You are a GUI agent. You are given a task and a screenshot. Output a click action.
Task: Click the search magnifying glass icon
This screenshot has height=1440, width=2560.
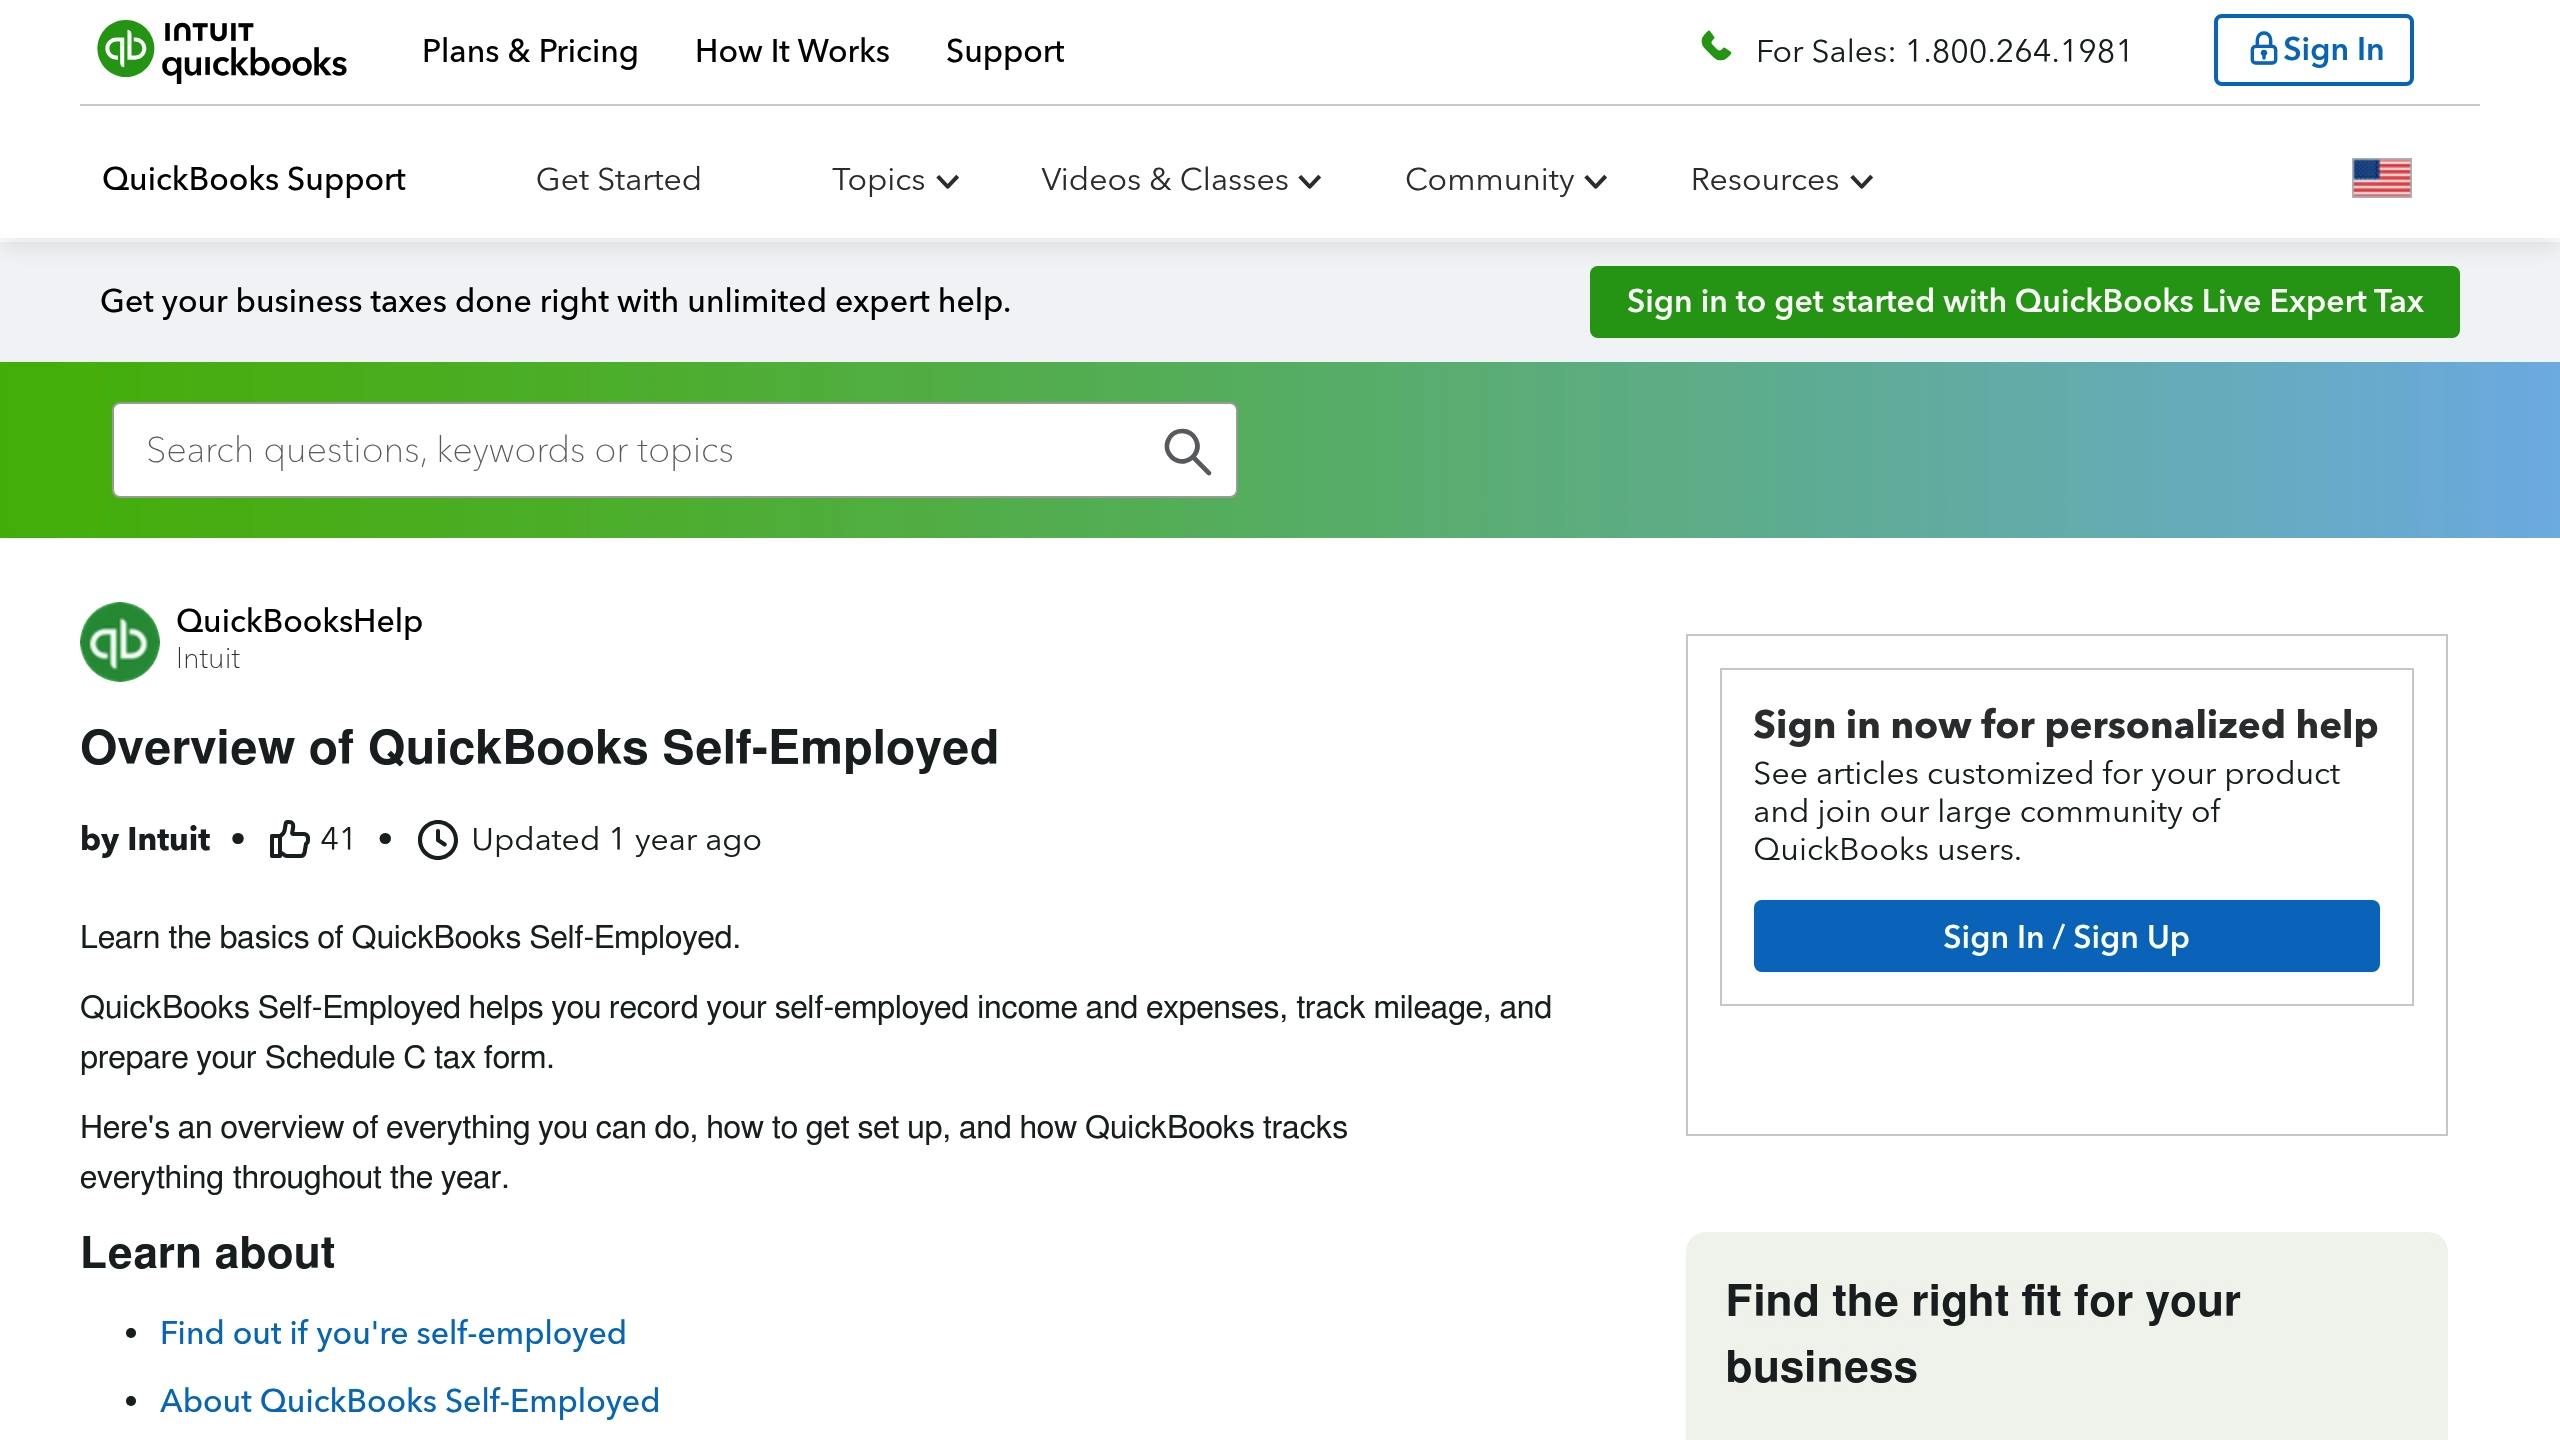pos(1187,451)
